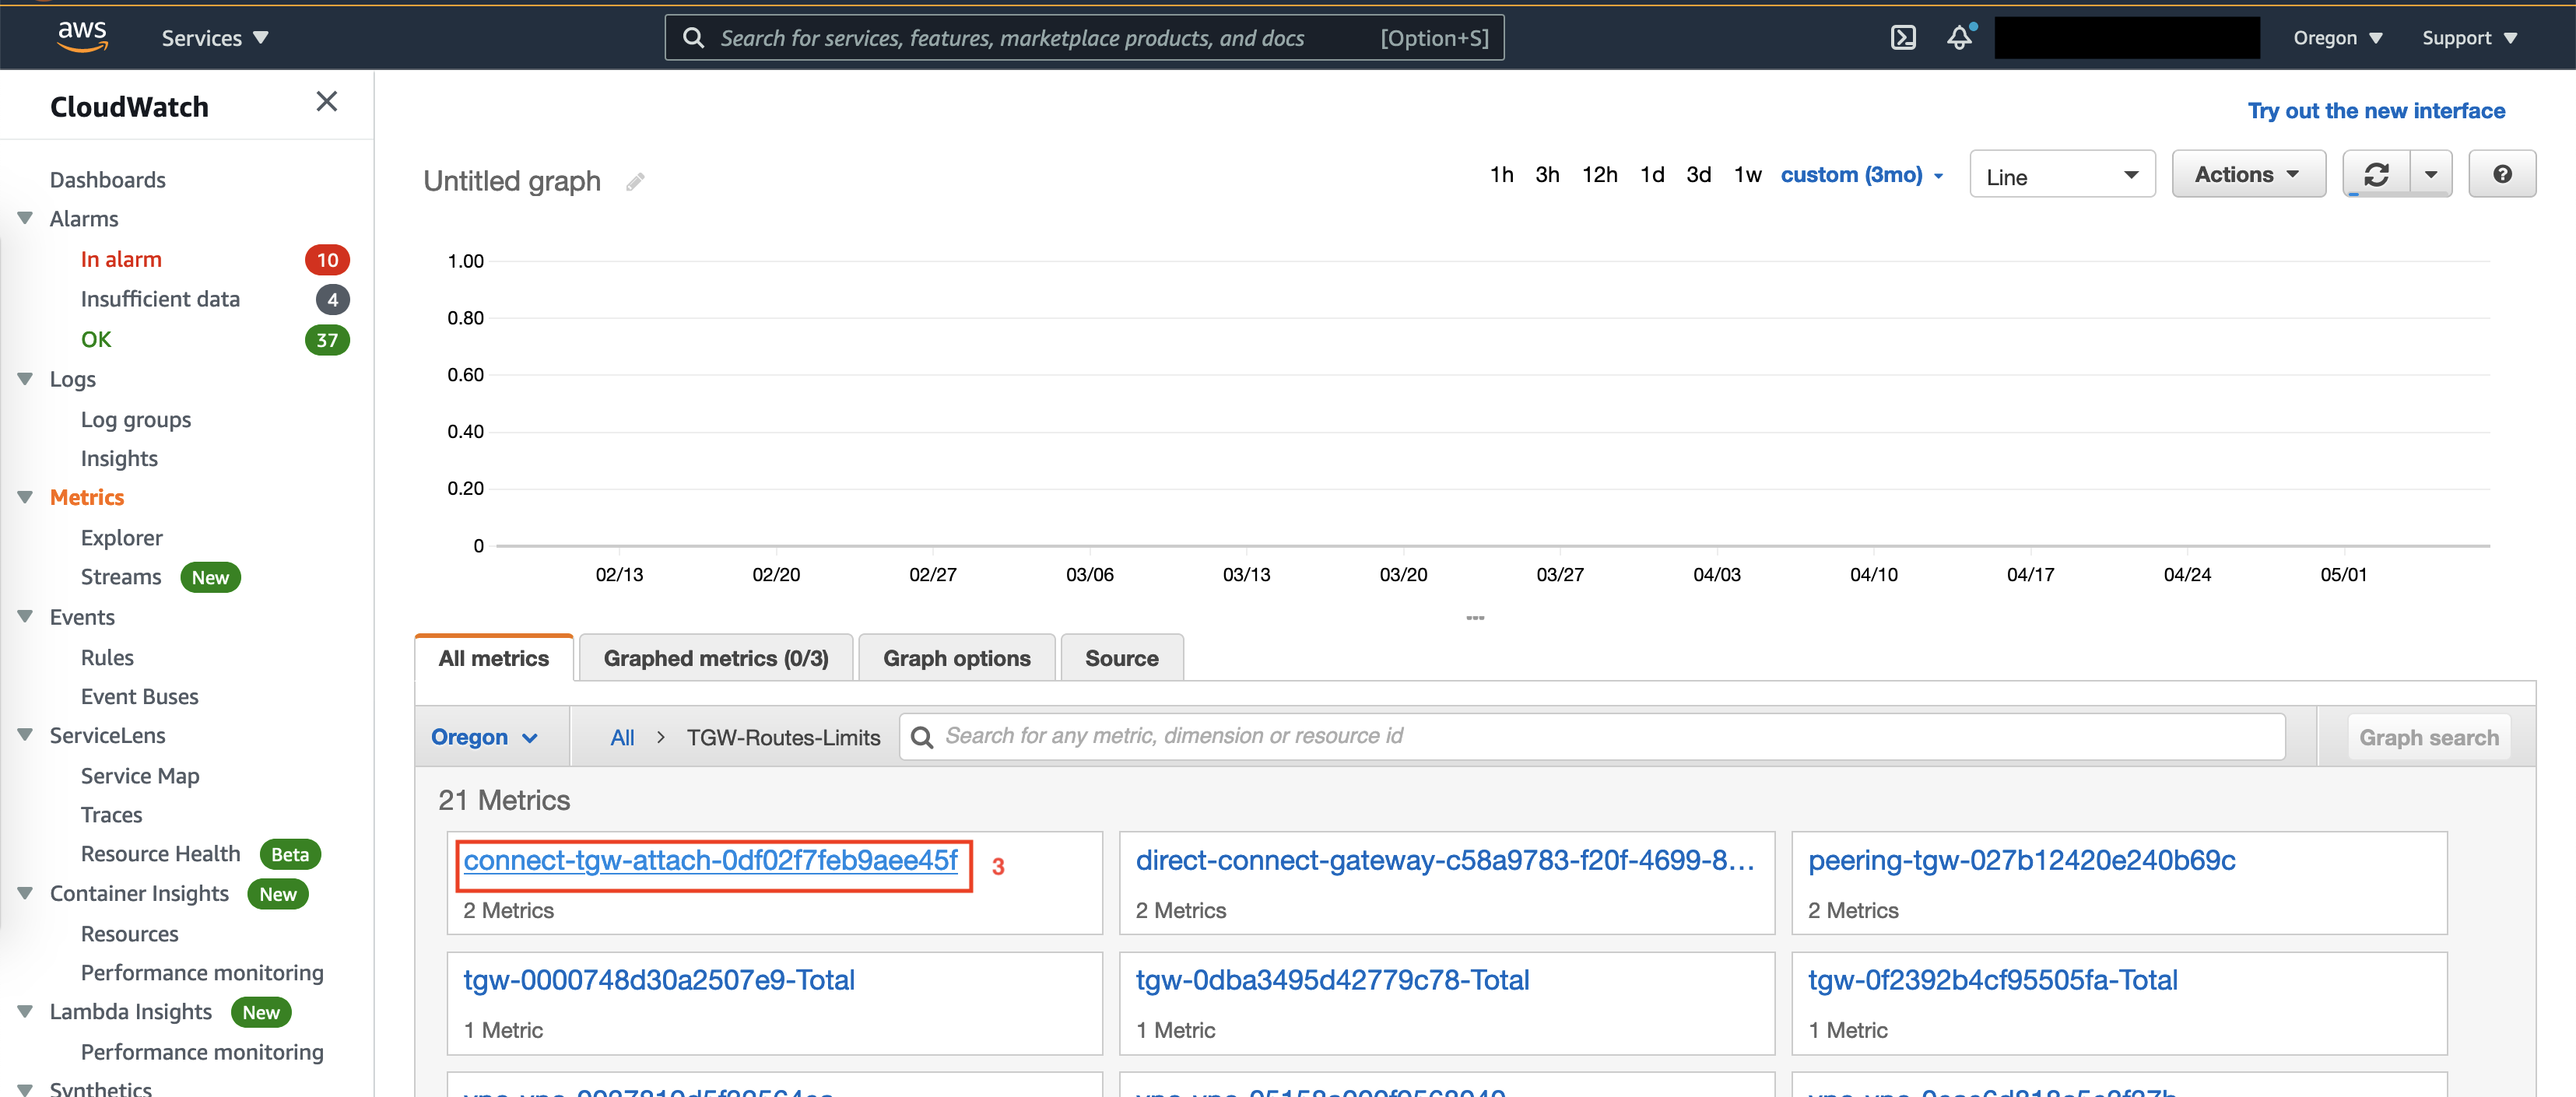This screenshot has width=2576, height=1097.
Task: Collapse the Alarms section in sidebar
Action: [x=26, y=219]
